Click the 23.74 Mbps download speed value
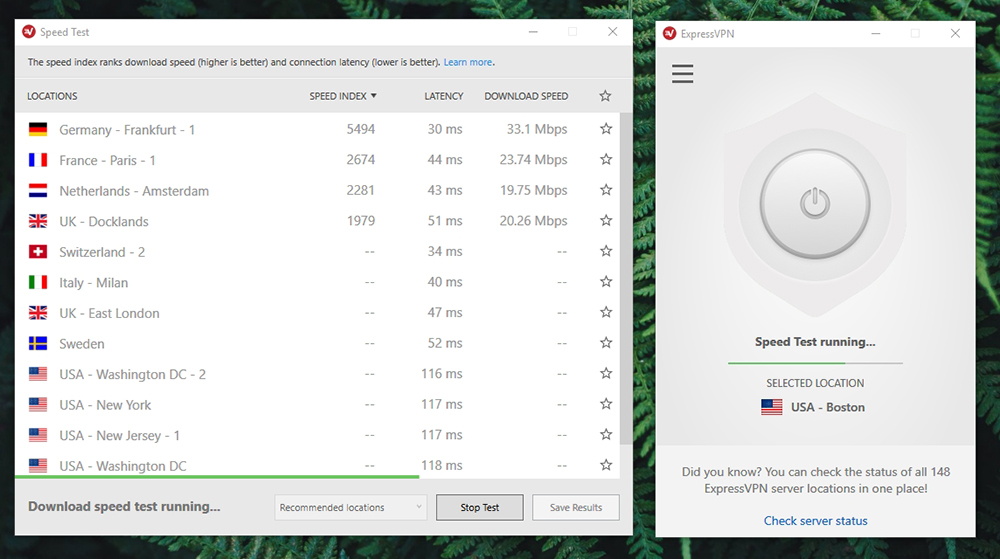Image resolution: width=1000 pixels, height=559 pixels. (x=533, y=160)
